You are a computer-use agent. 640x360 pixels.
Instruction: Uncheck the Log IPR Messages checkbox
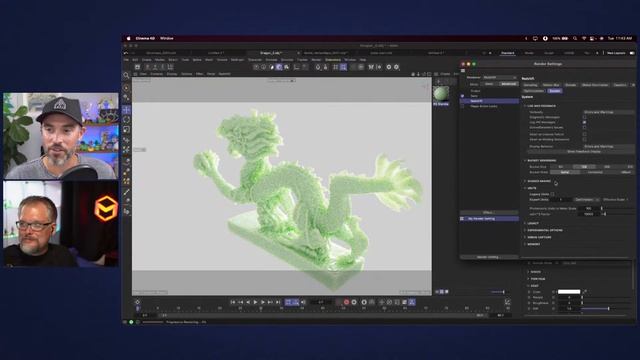584,122
